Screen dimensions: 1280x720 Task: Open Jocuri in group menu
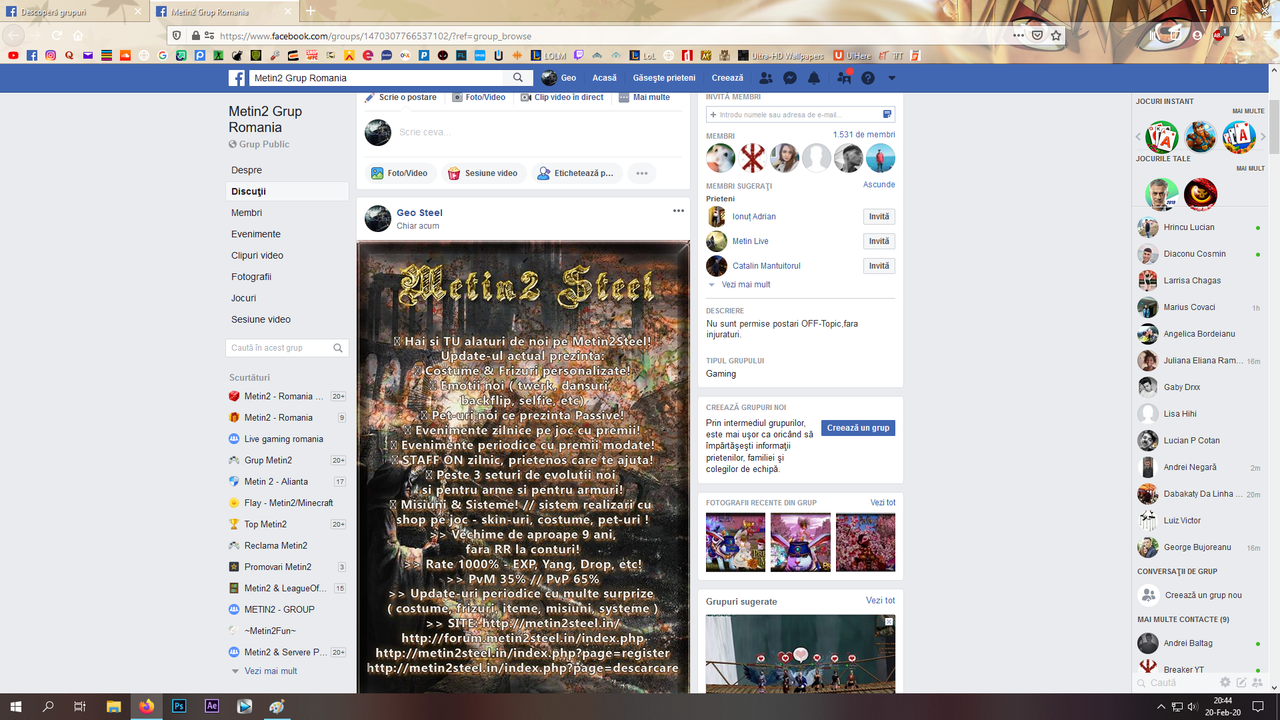[243, 298]
